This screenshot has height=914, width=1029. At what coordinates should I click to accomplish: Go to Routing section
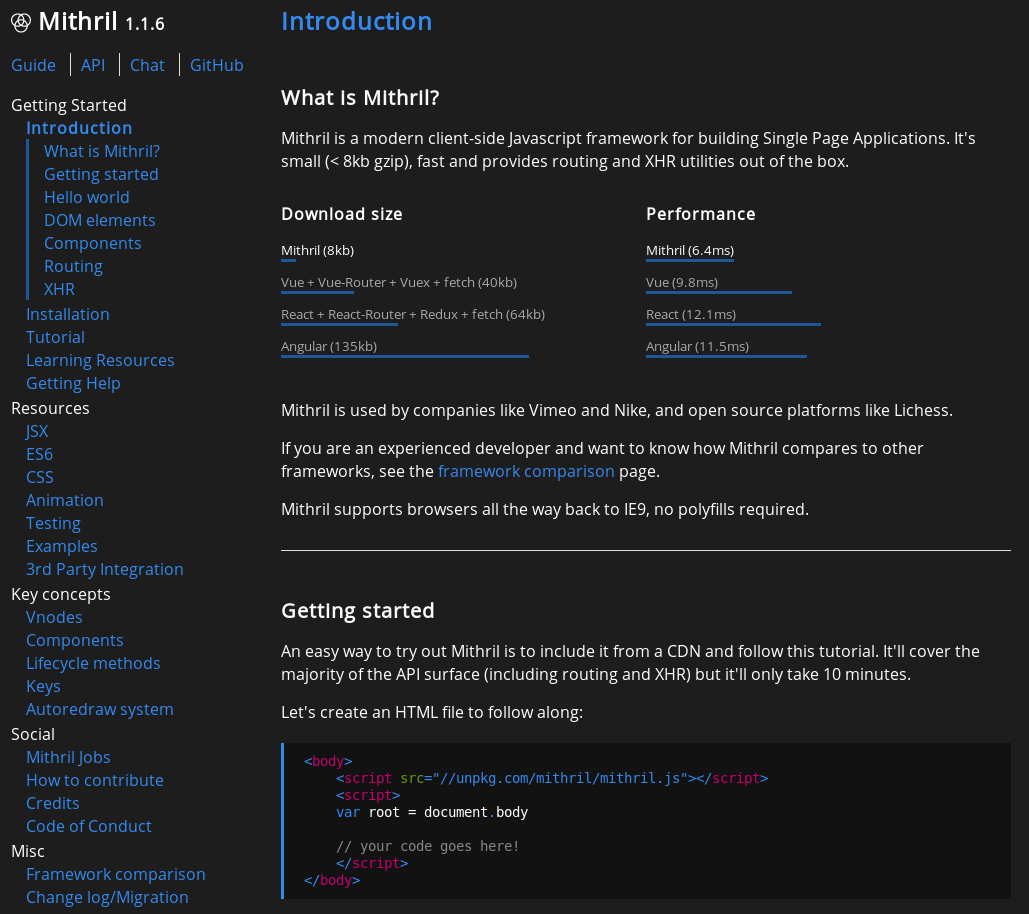coord(73,266)
